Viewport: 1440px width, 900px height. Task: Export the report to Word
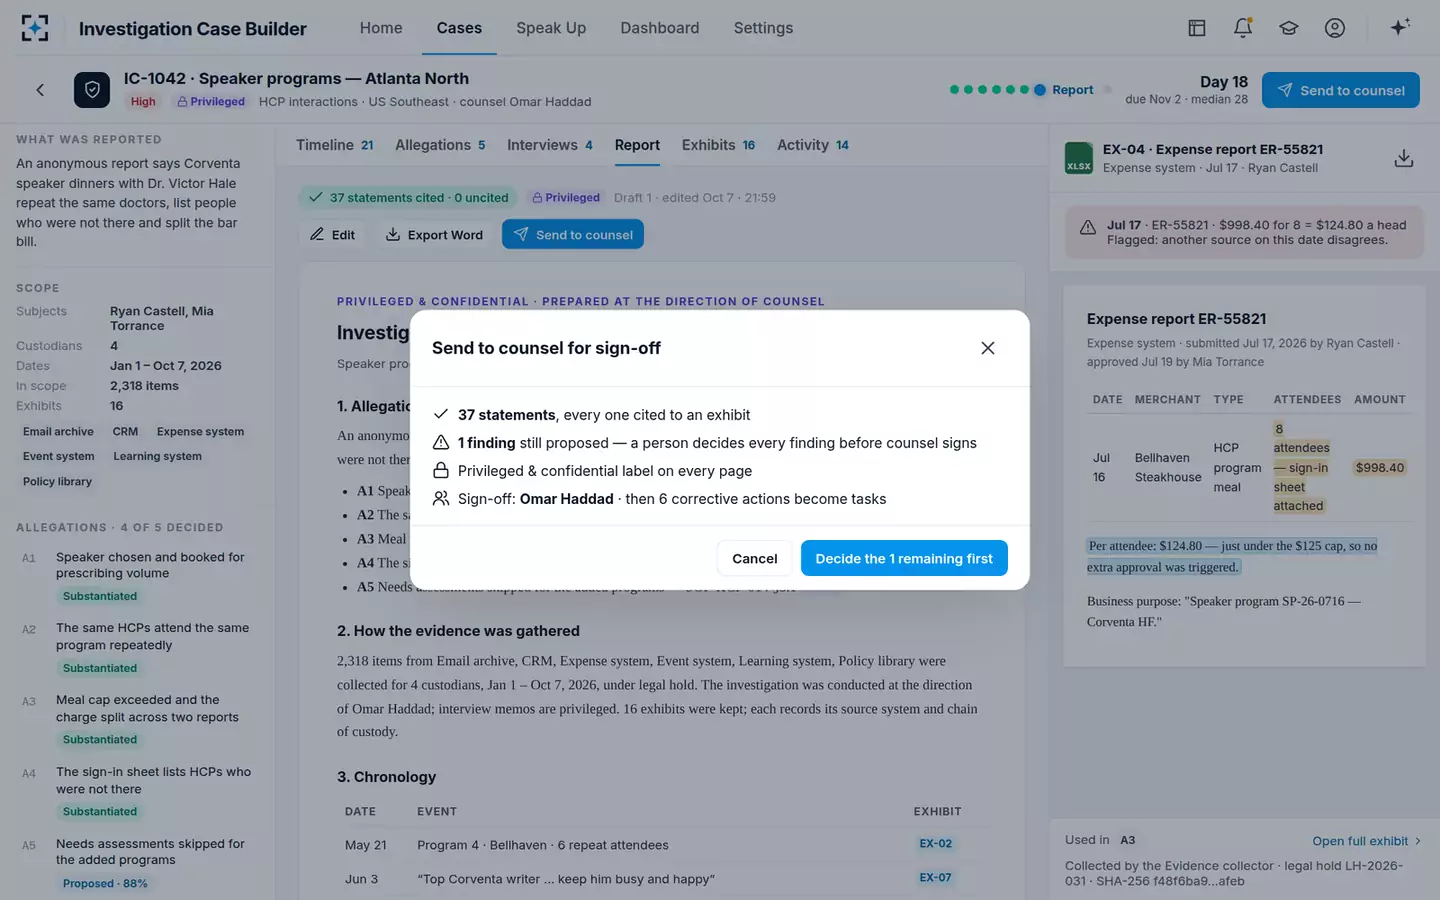[435, 234]
